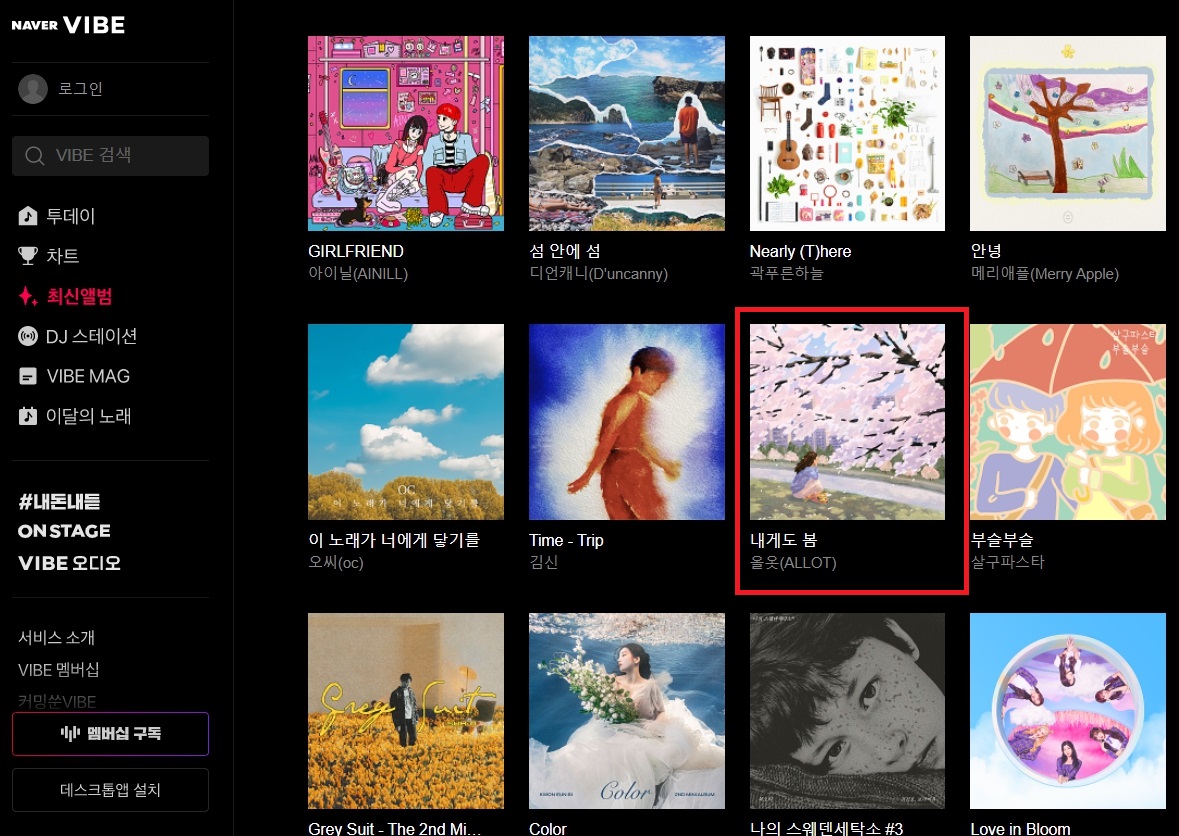
Task: Open the 내게도 봄 album cover
Action: [x=847, y=422]
